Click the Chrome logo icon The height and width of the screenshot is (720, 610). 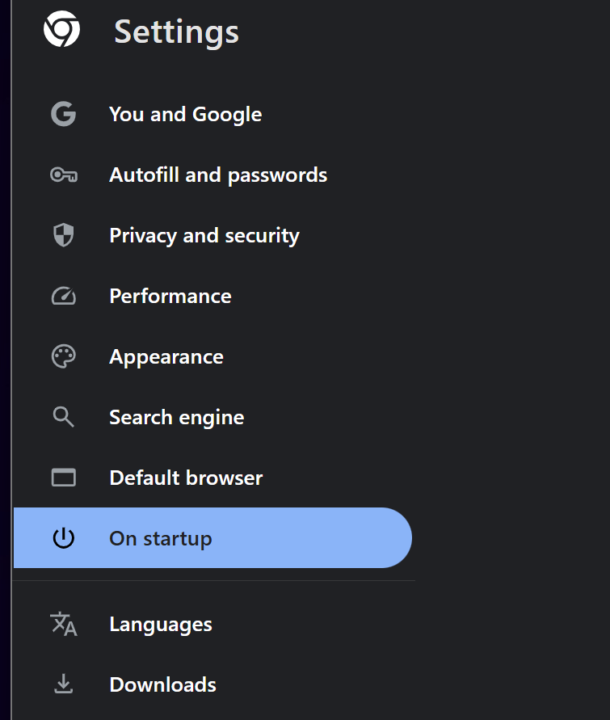[x=61, y=30]
